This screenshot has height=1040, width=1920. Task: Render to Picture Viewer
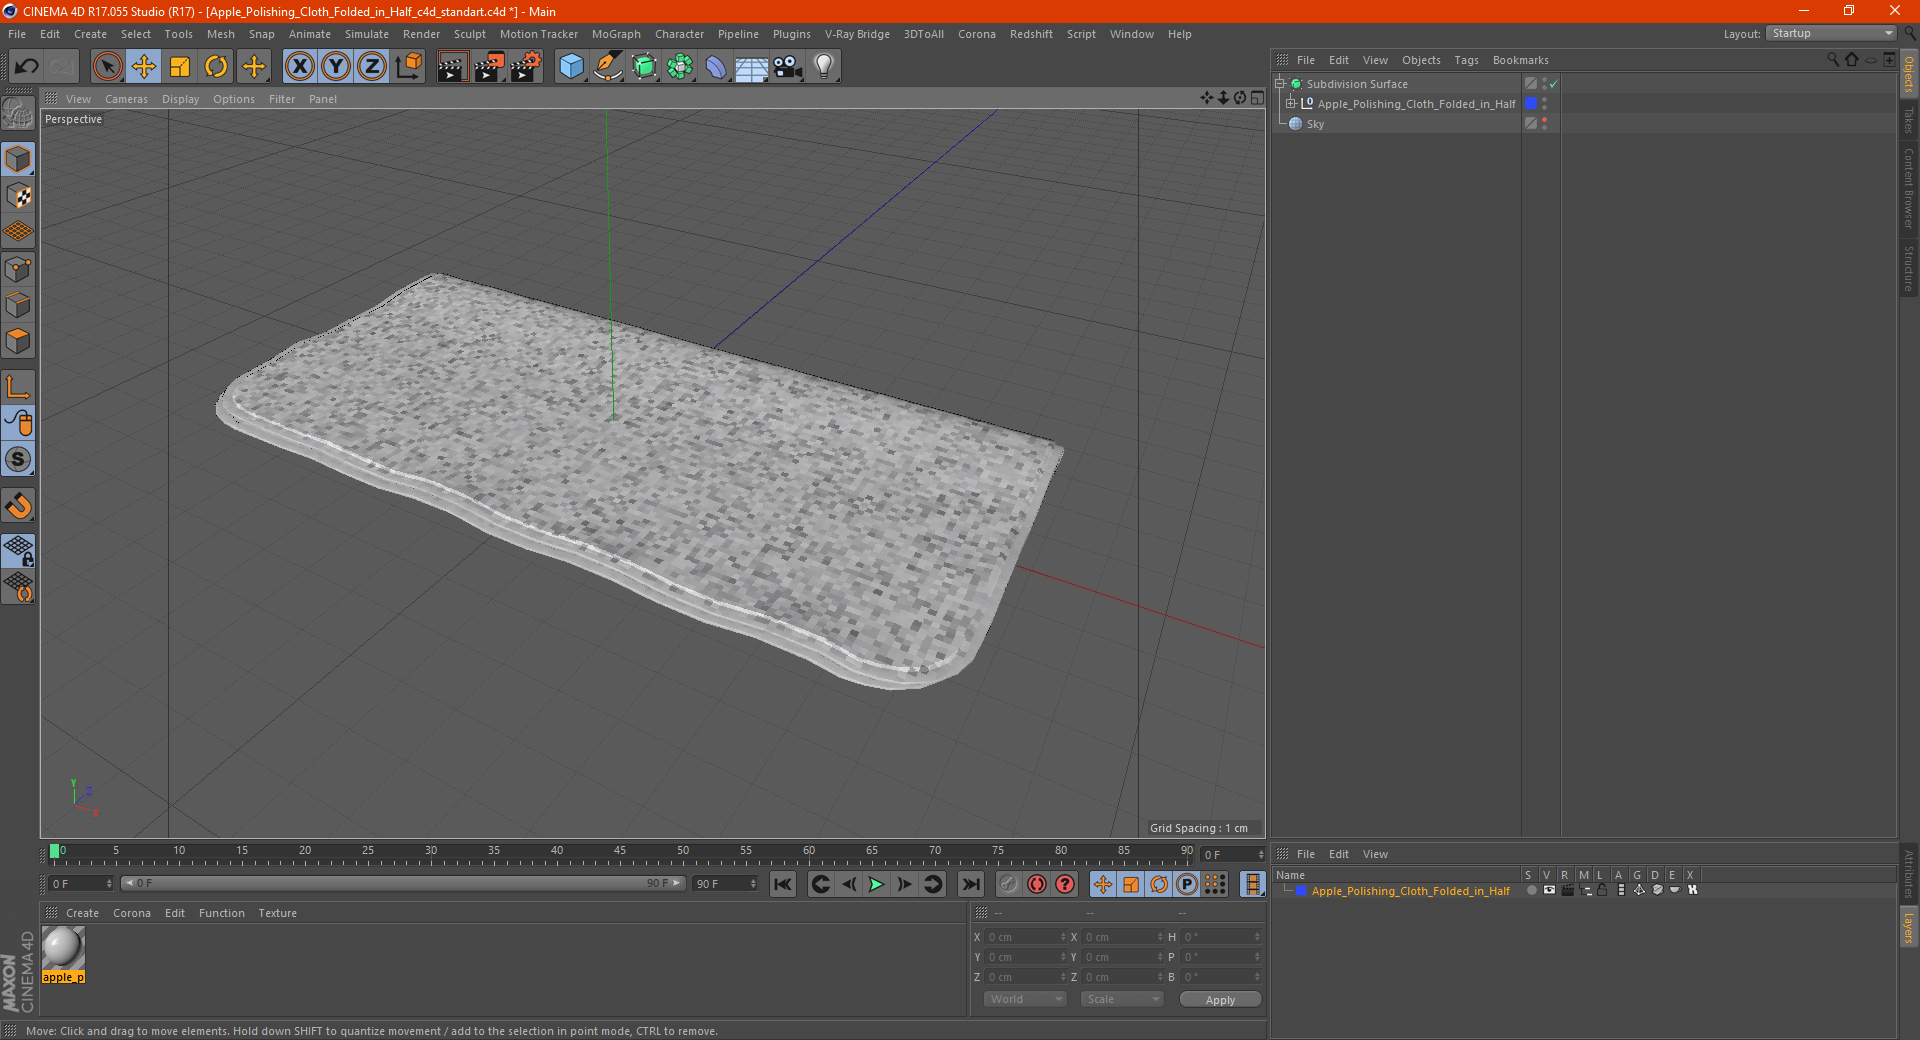[x=489, y=67]
